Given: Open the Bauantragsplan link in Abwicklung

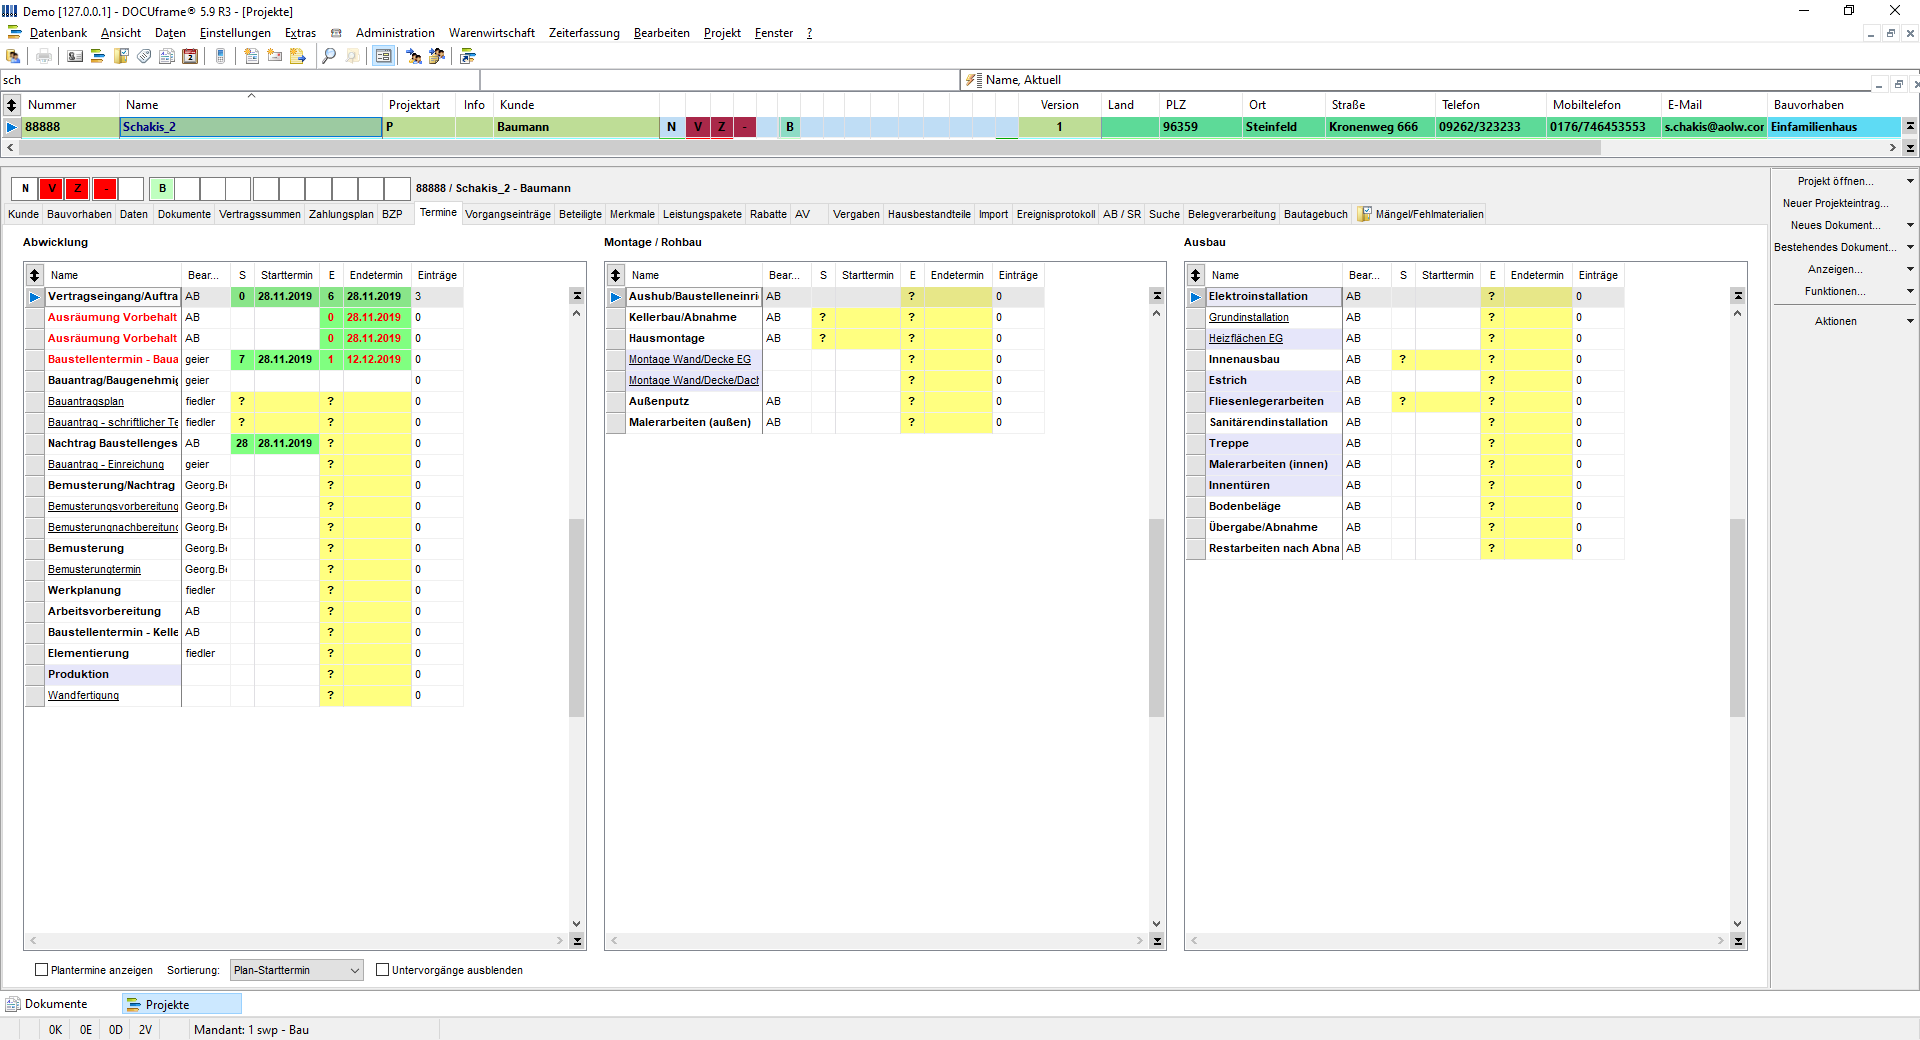Looking at the screenshot, I should (x=86, y=401).
